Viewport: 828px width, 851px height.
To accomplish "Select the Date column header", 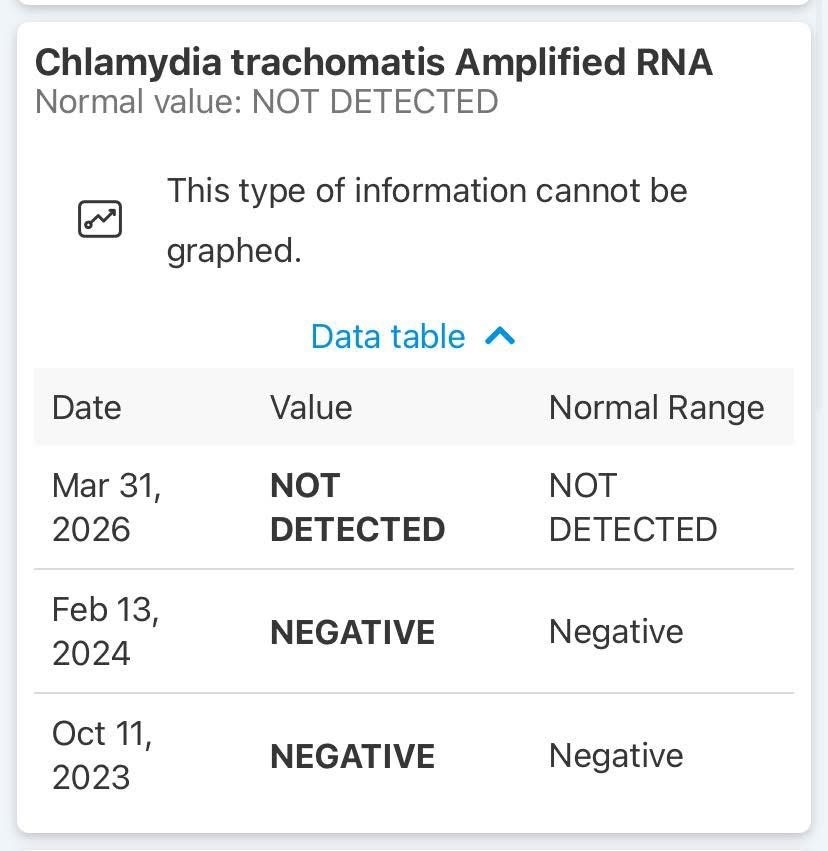I will (86, 407).
